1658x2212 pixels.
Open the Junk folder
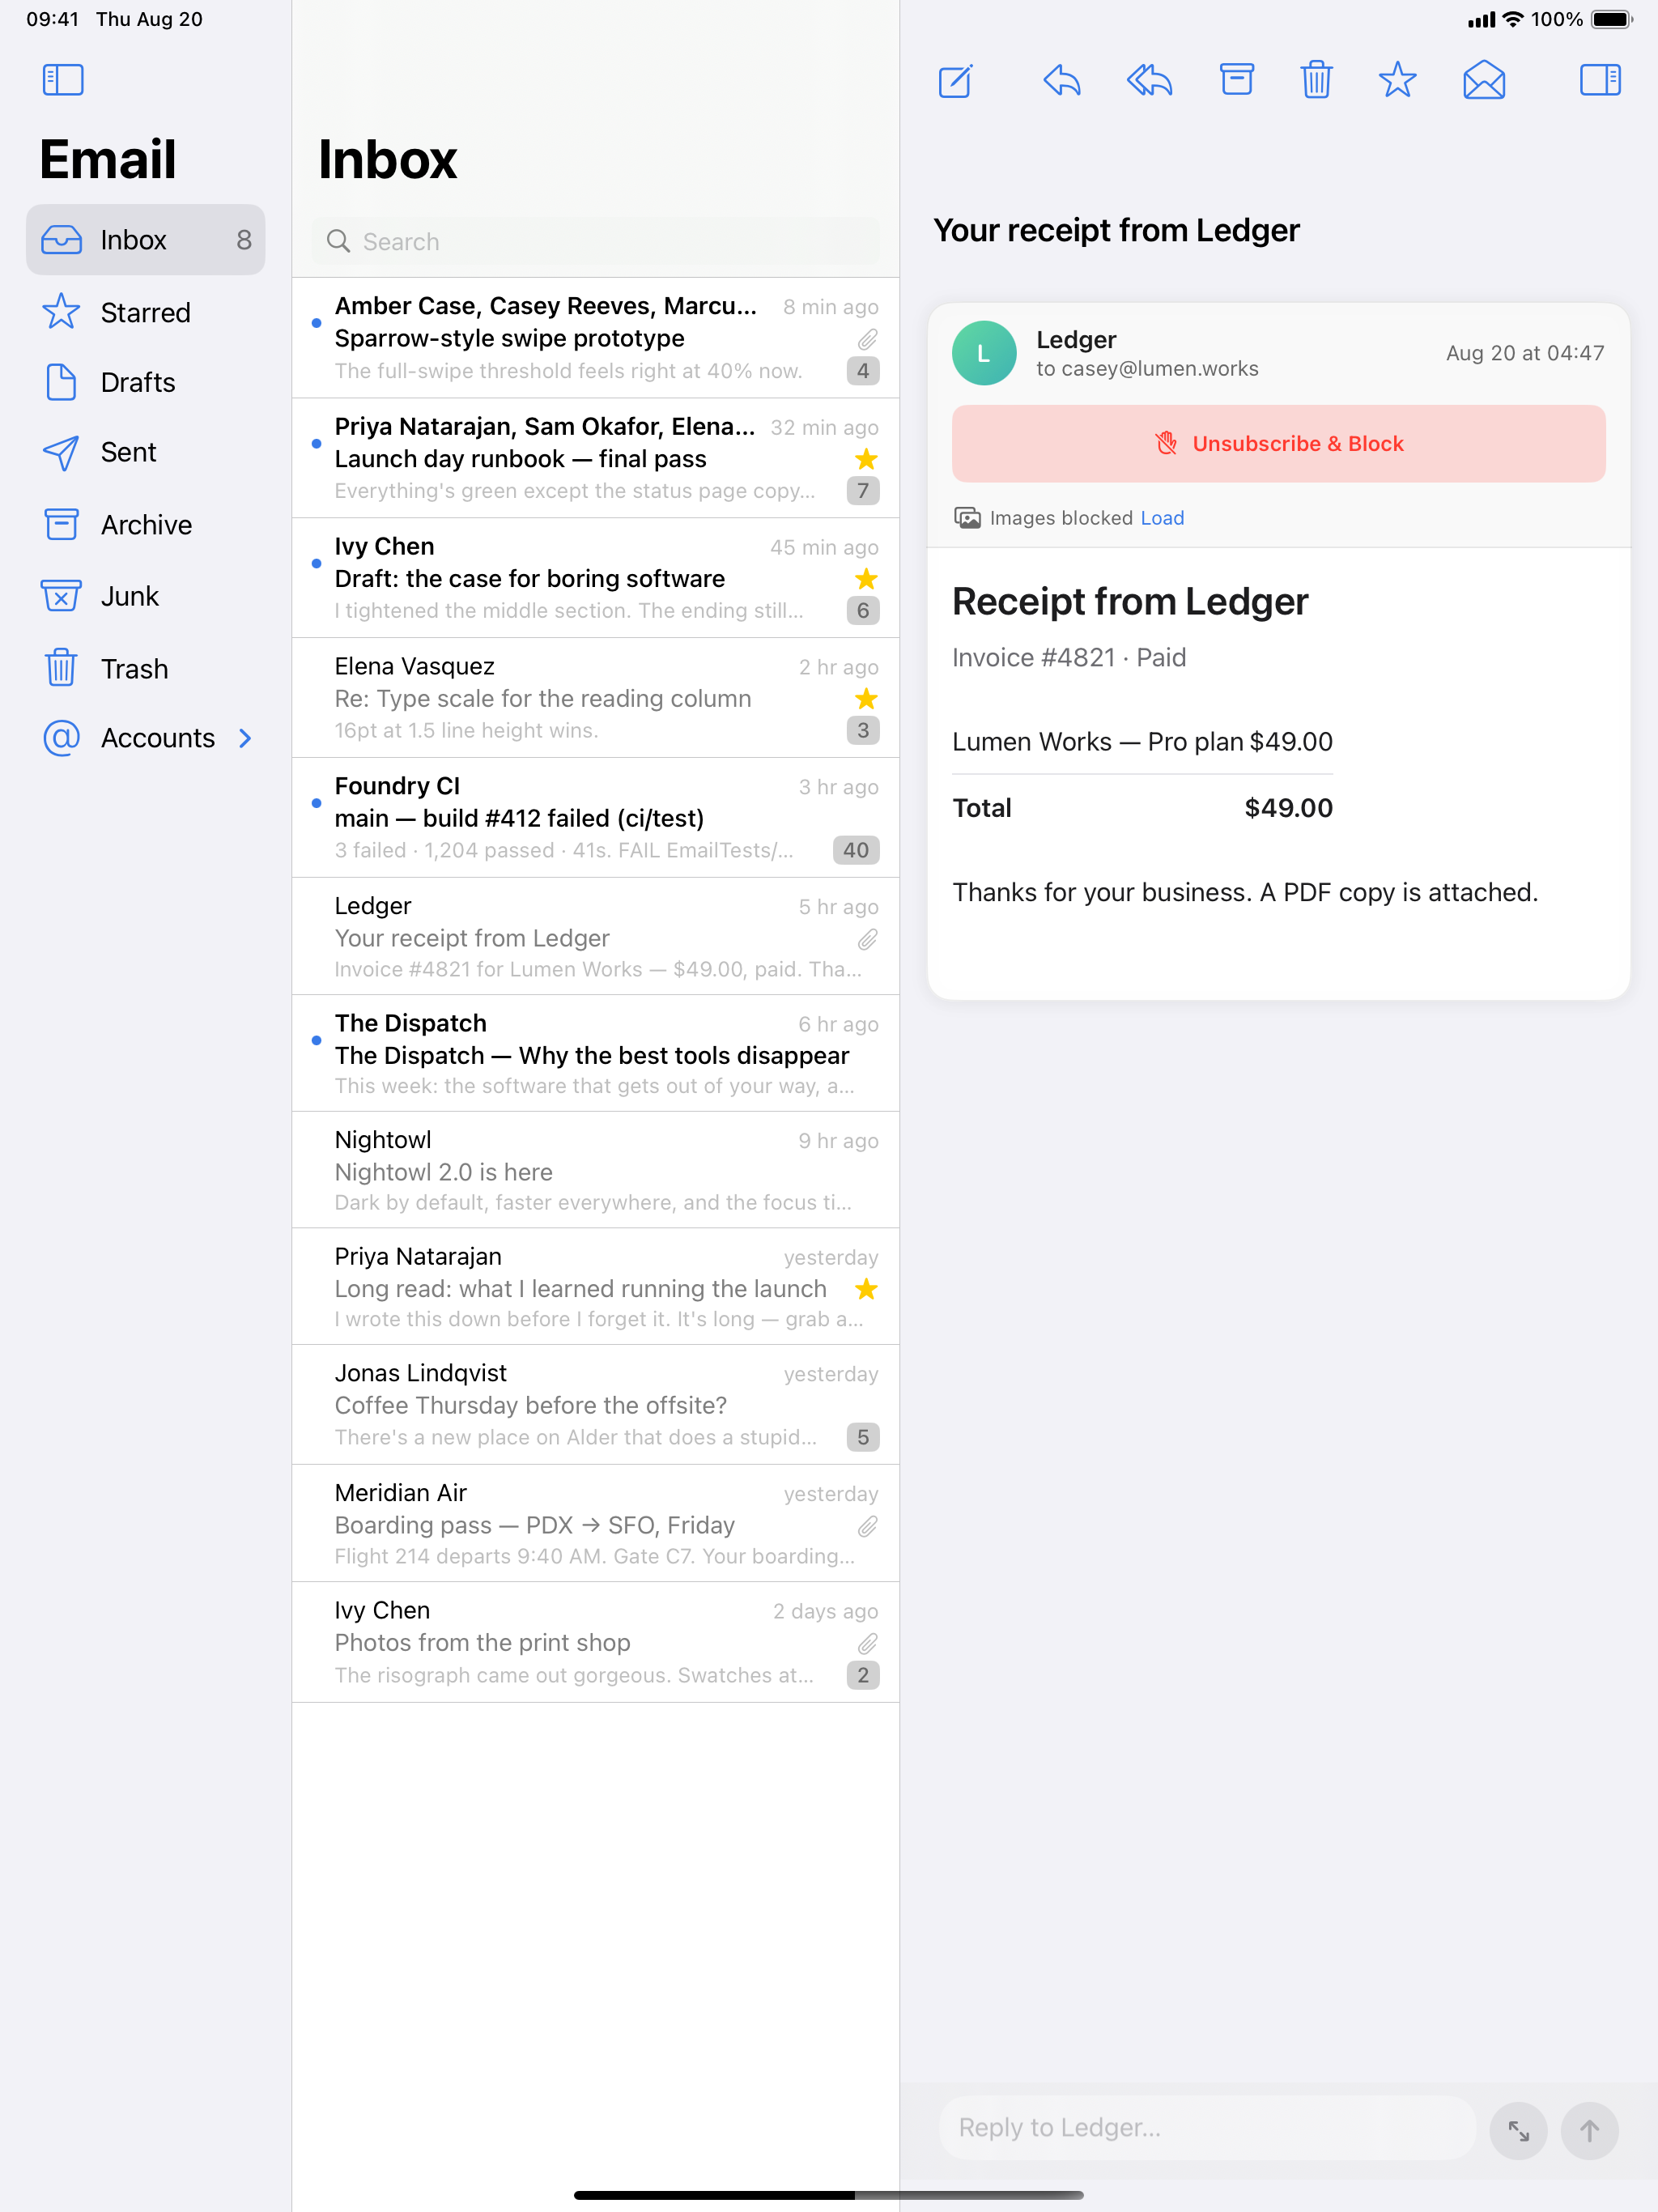pos(146,596)
